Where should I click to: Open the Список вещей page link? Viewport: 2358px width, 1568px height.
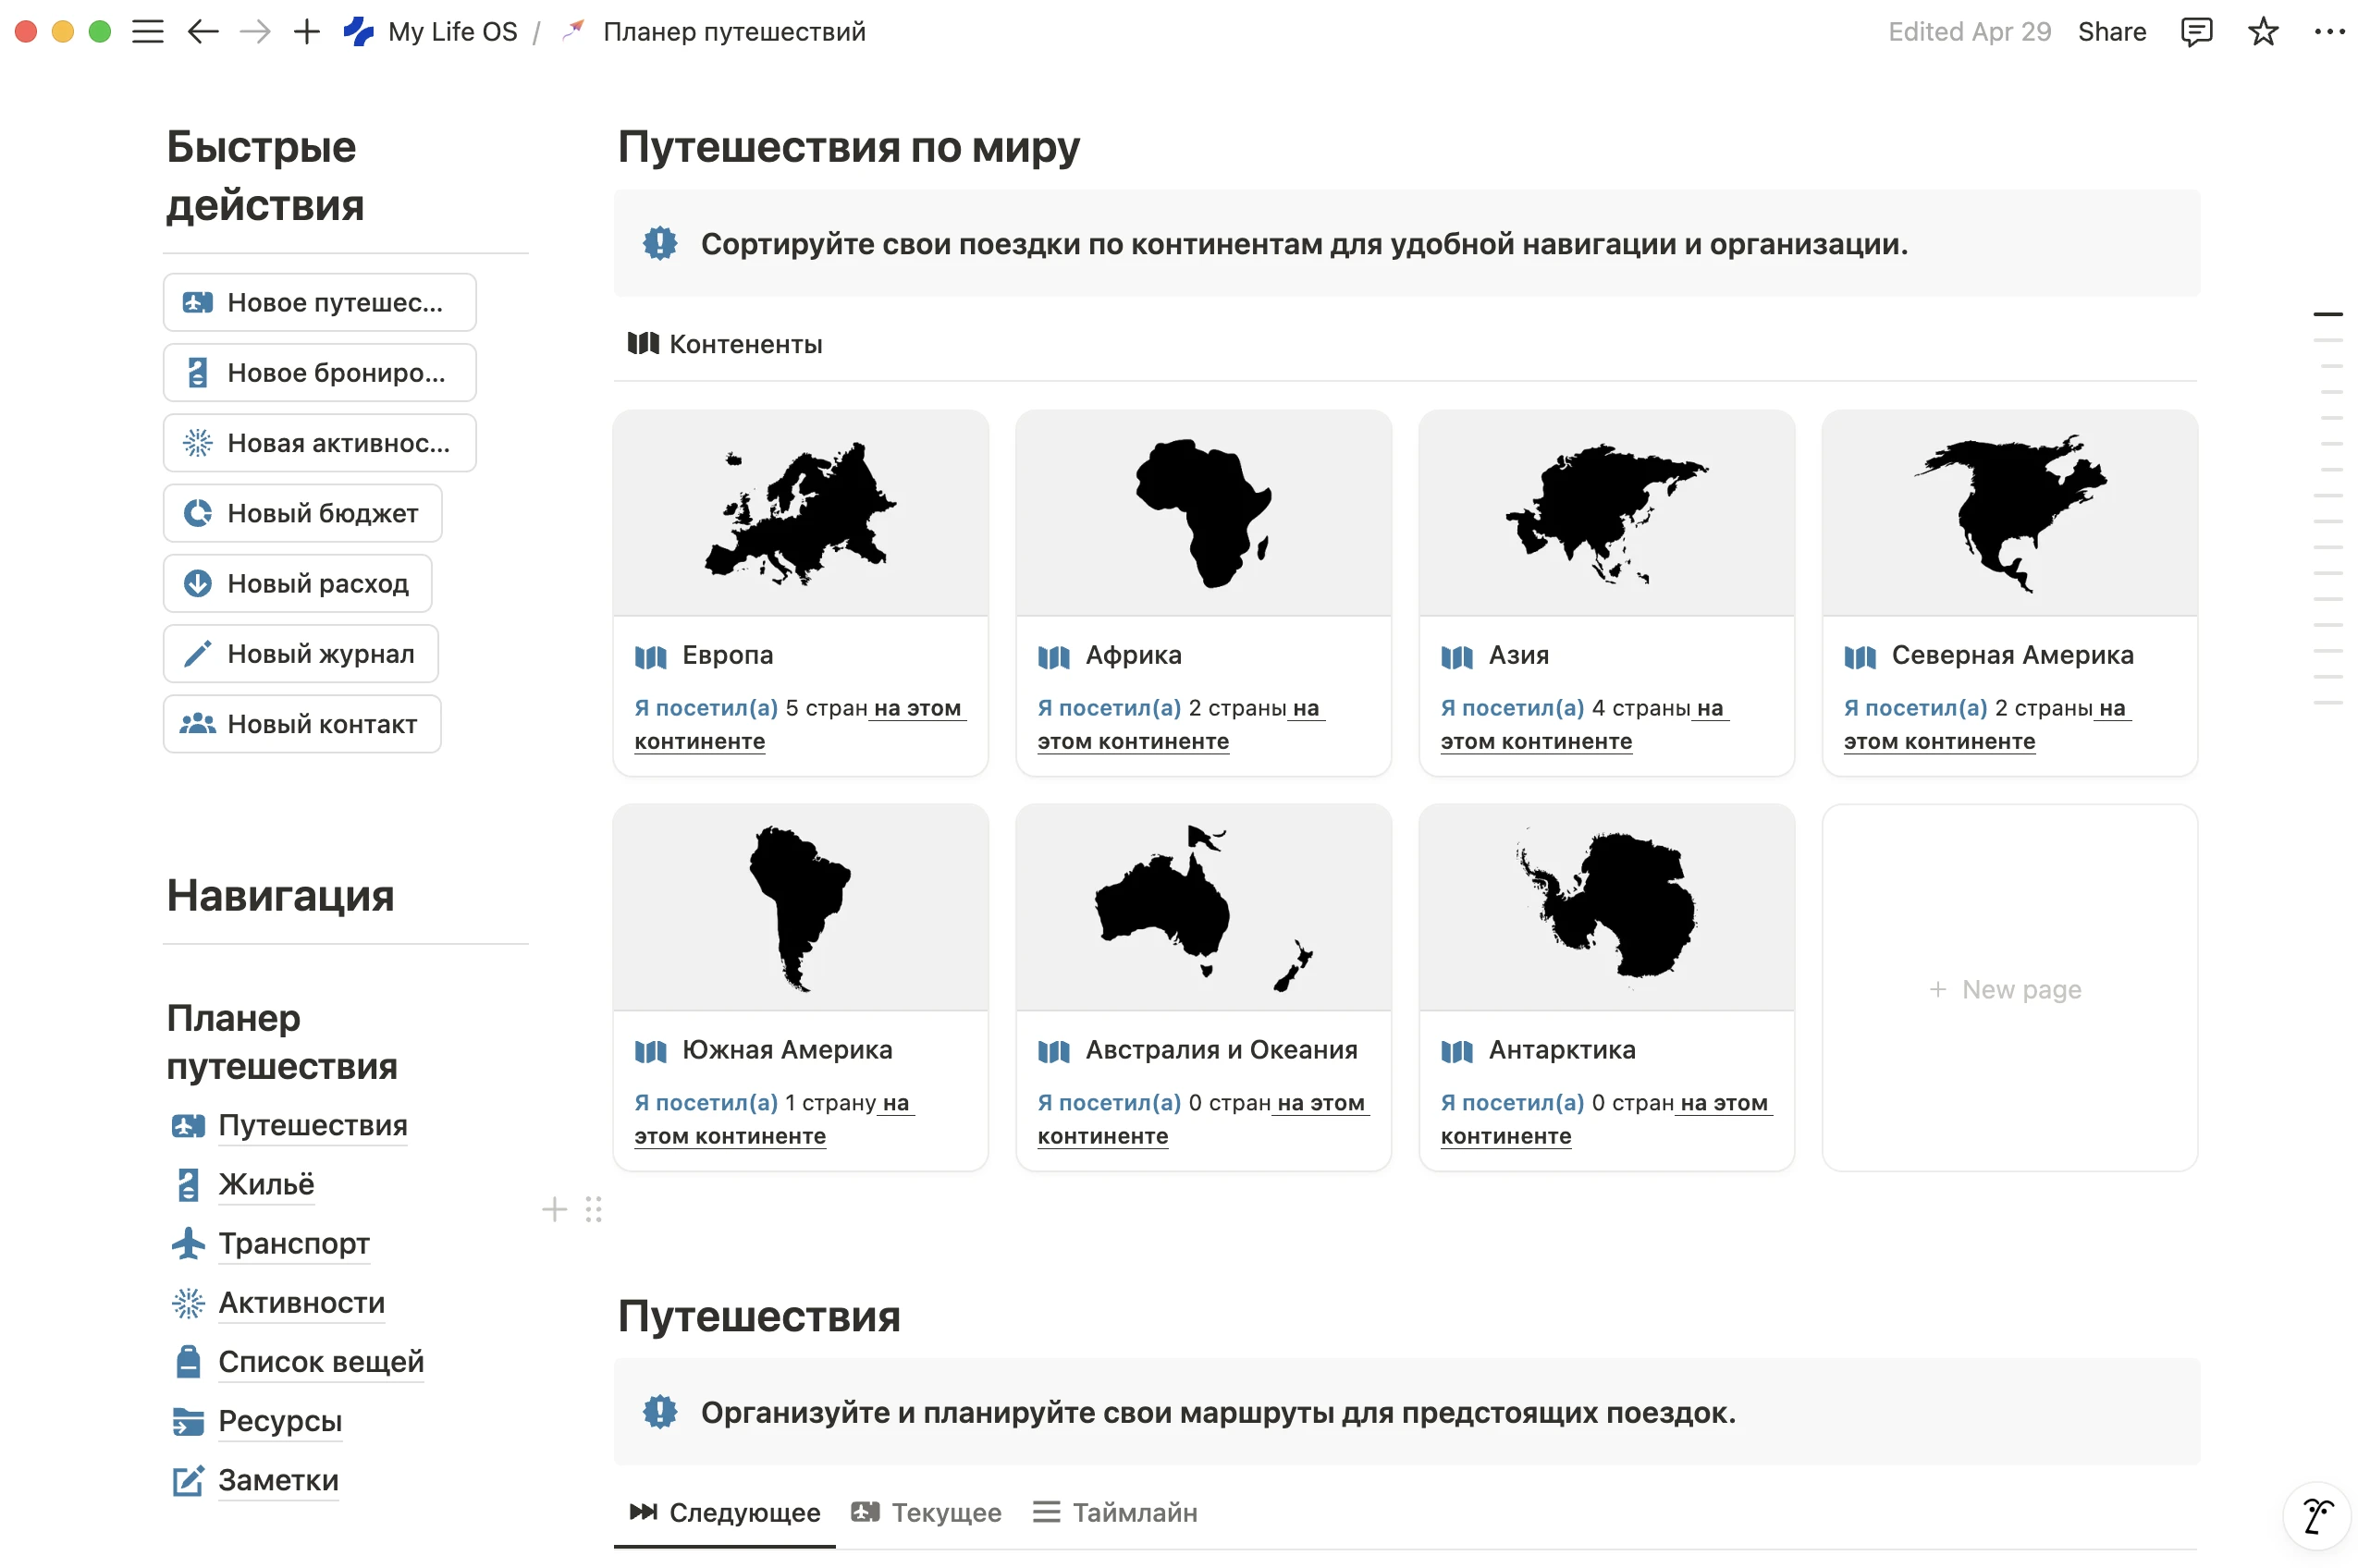[321, 1361]
